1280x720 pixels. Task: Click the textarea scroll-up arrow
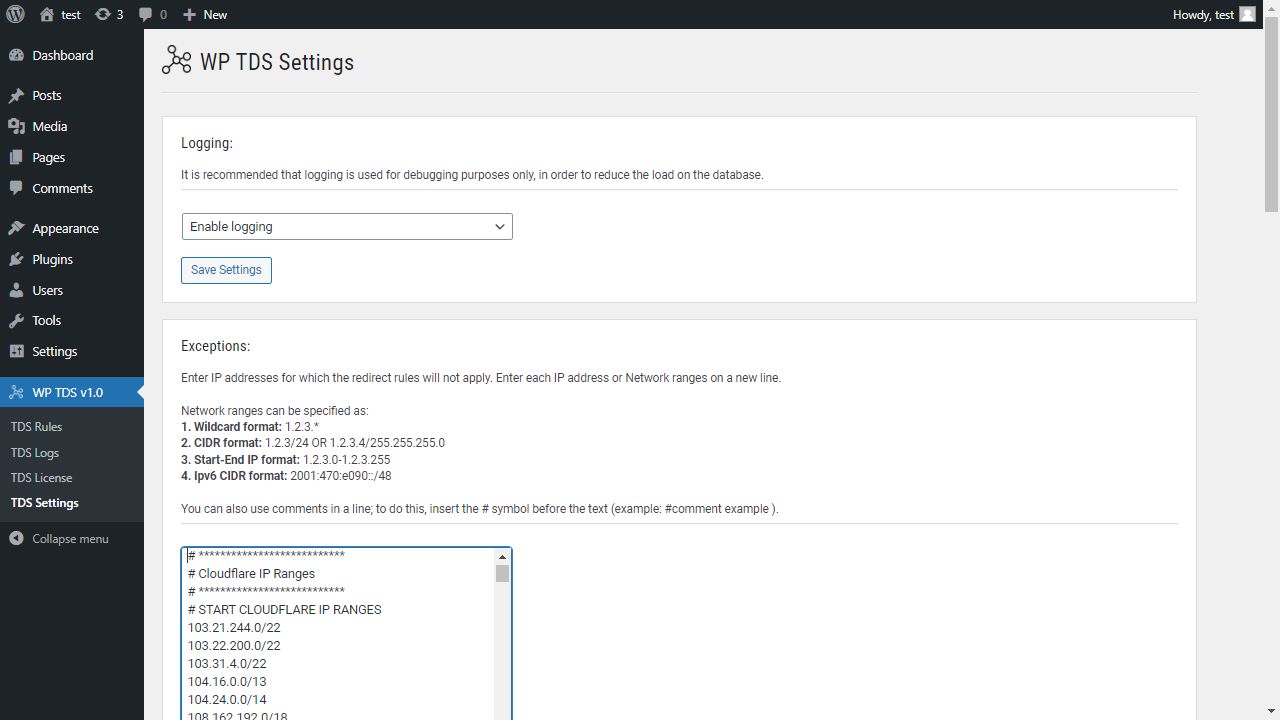click(502, 557)
